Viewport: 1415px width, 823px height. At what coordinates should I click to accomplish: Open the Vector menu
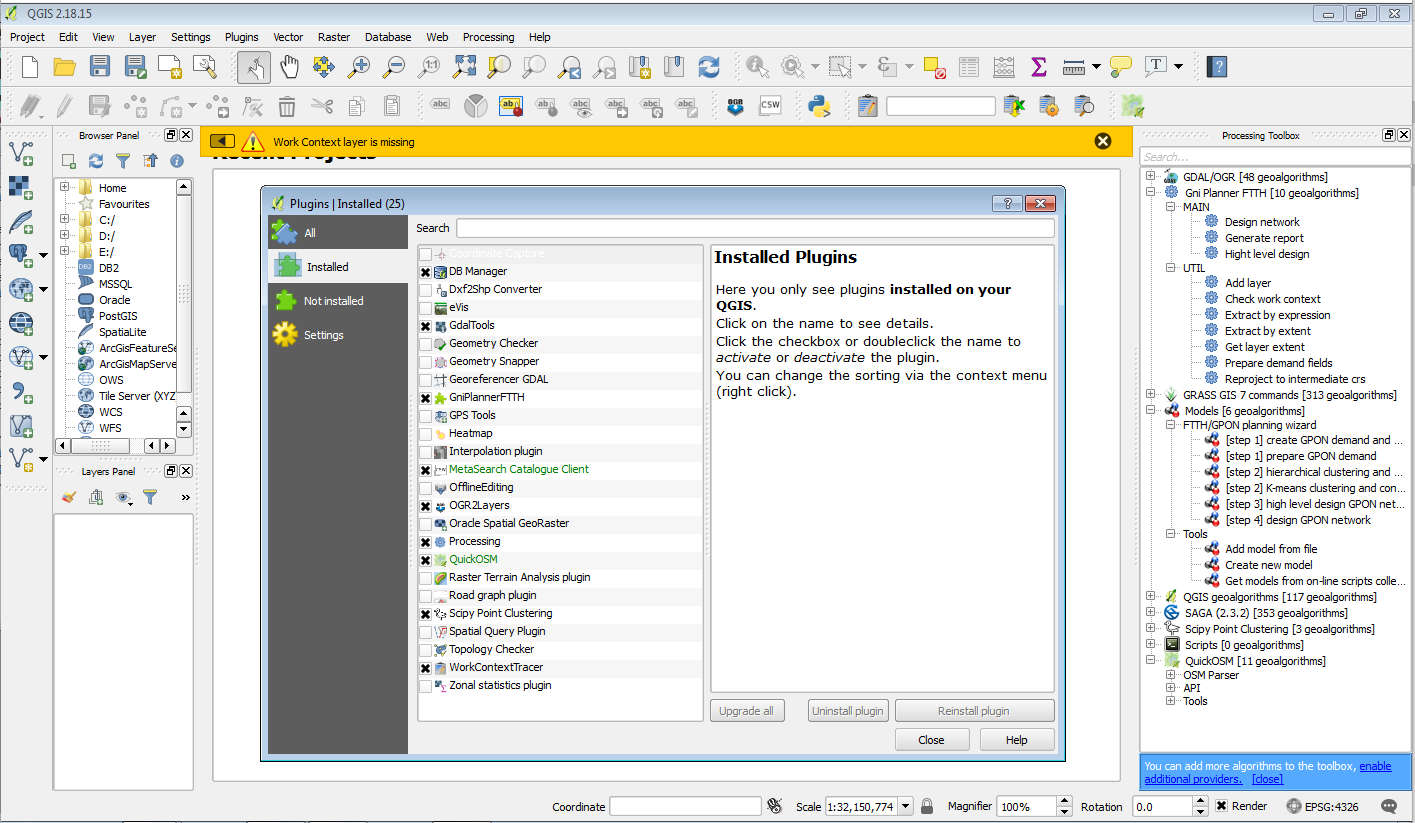click(x=288, y=37)
